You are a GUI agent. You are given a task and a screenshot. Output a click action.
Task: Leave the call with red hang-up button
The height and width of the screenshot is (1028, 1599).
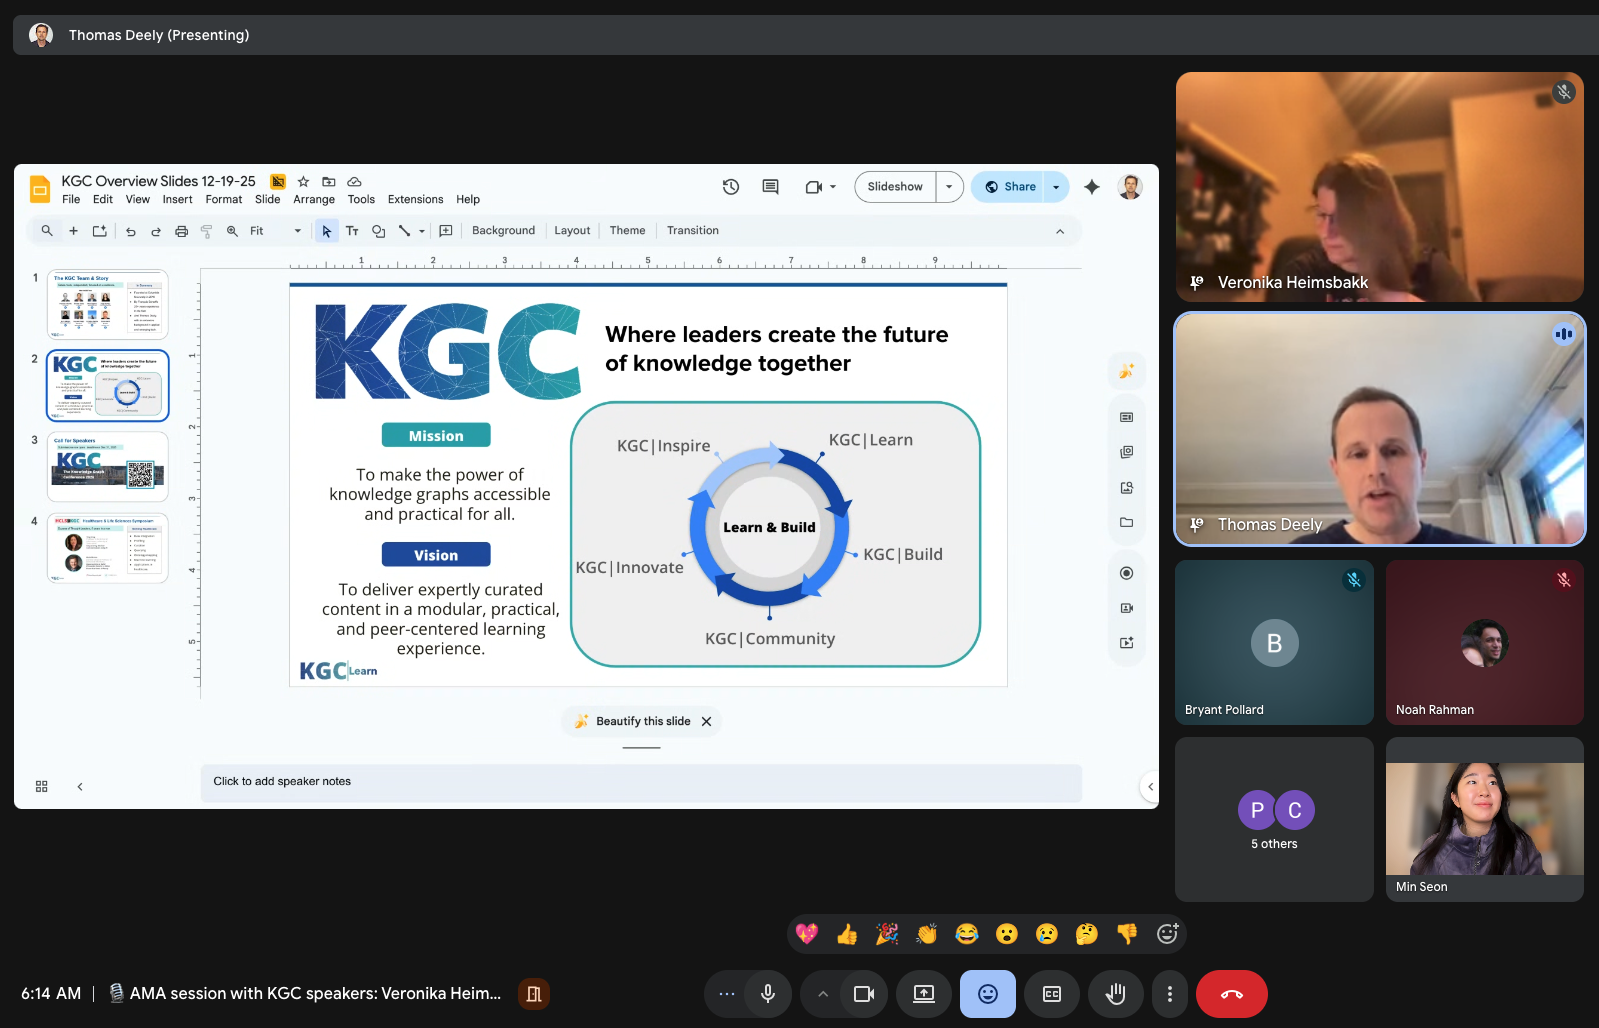pyautogui.click(x=1232, y=994)
